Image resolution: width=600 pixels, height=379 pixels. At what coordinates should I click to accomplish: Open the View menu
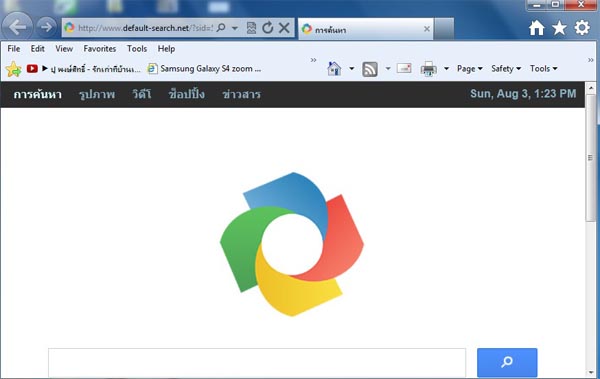coord(64,49)
